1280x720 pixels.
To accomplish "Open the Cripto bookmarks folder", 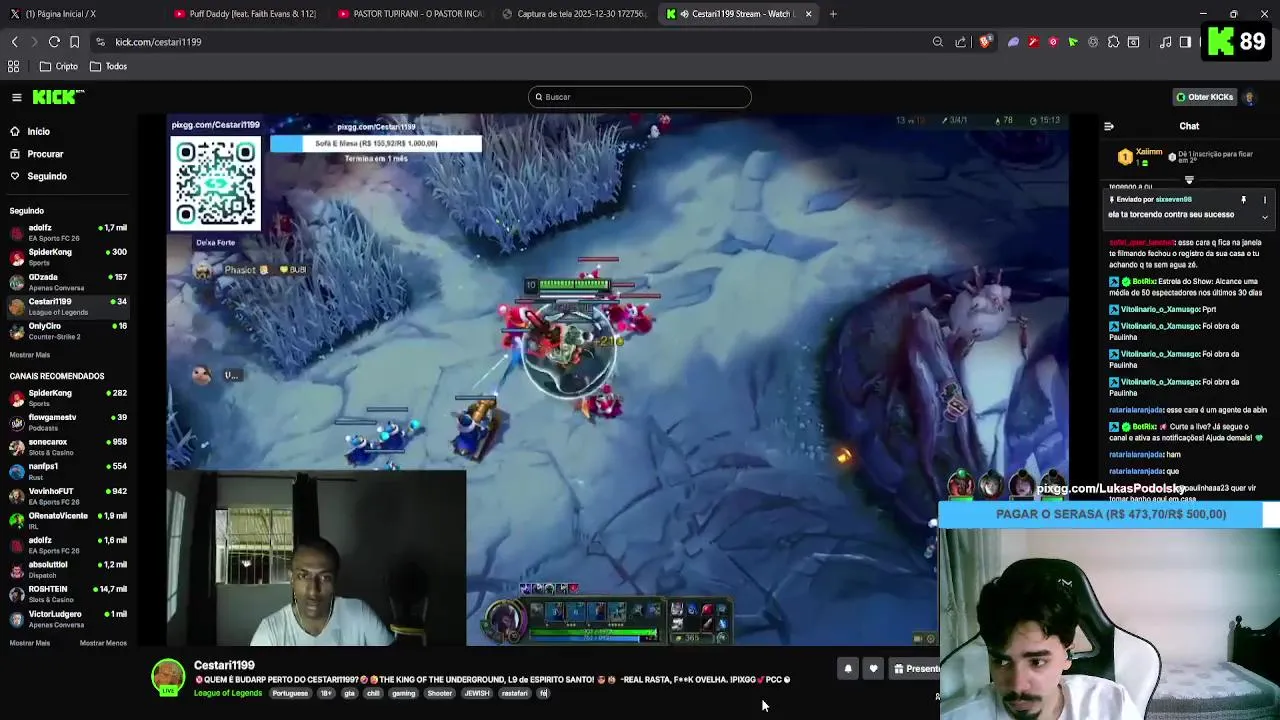I will 59,66.
